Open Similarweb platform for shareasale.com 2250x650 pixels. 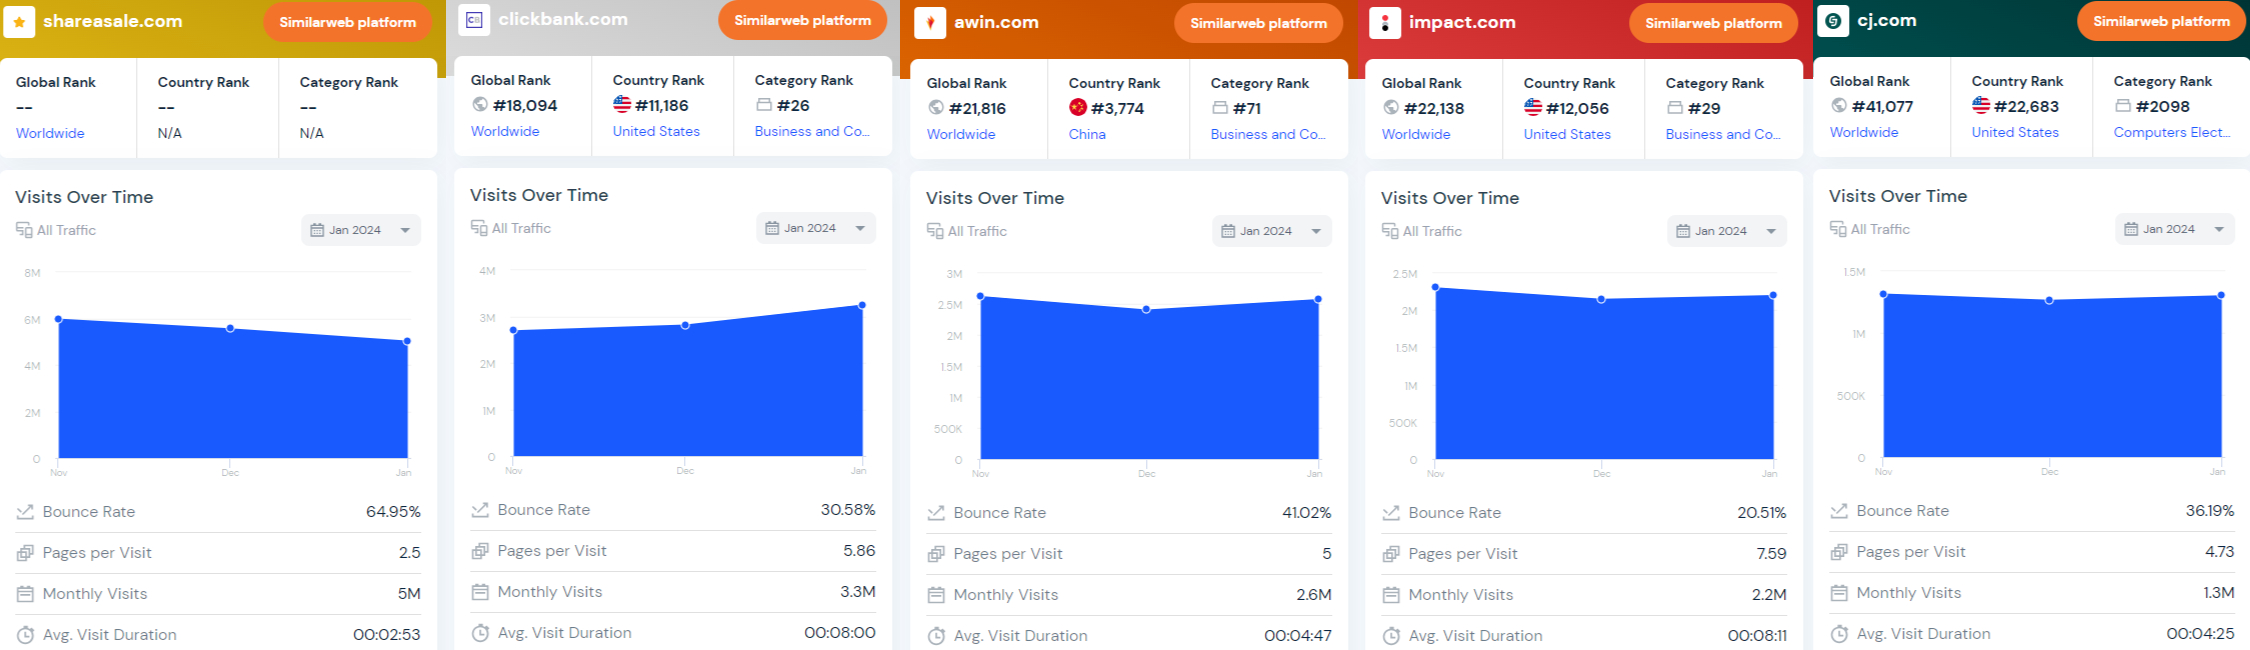point(348,22)
